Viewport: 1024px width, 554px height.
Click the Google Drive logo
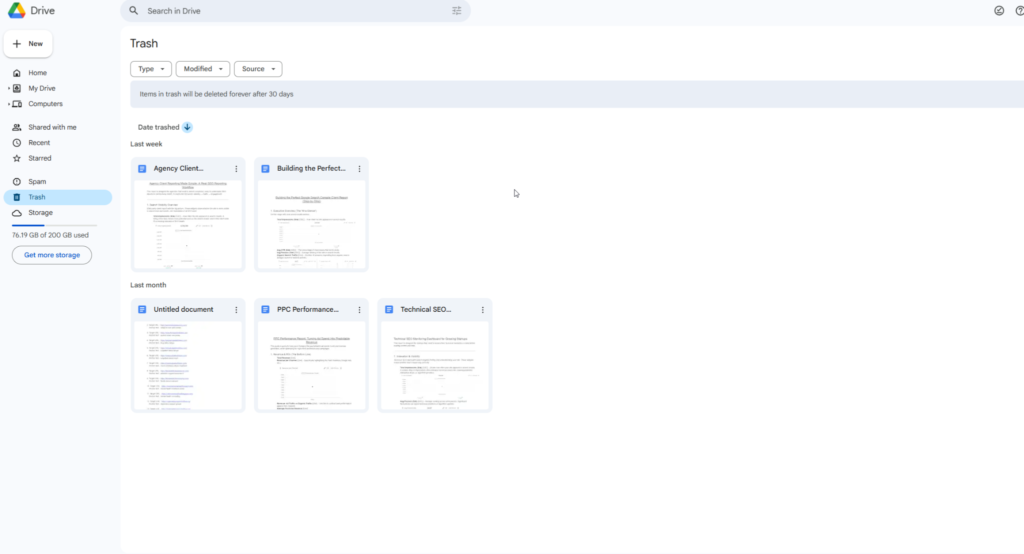(x=17, y=10)
